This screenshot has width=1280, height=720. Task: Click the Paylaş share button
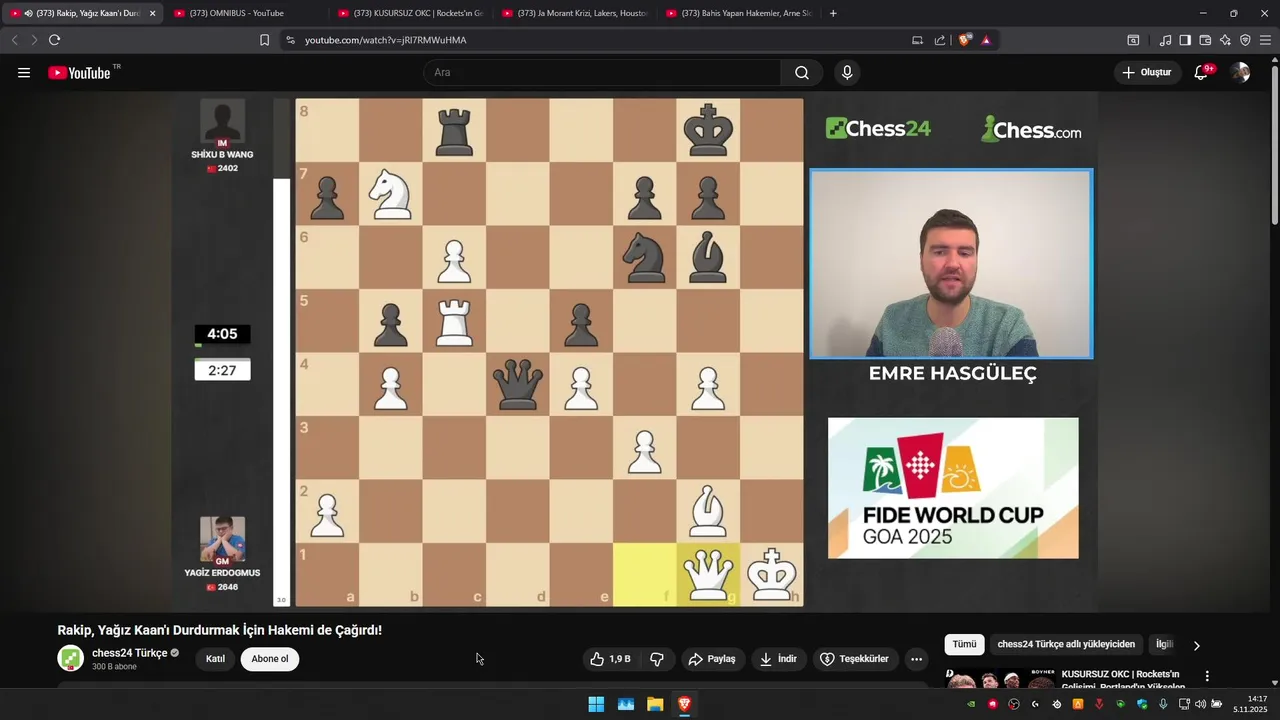[x=712, y=659]
